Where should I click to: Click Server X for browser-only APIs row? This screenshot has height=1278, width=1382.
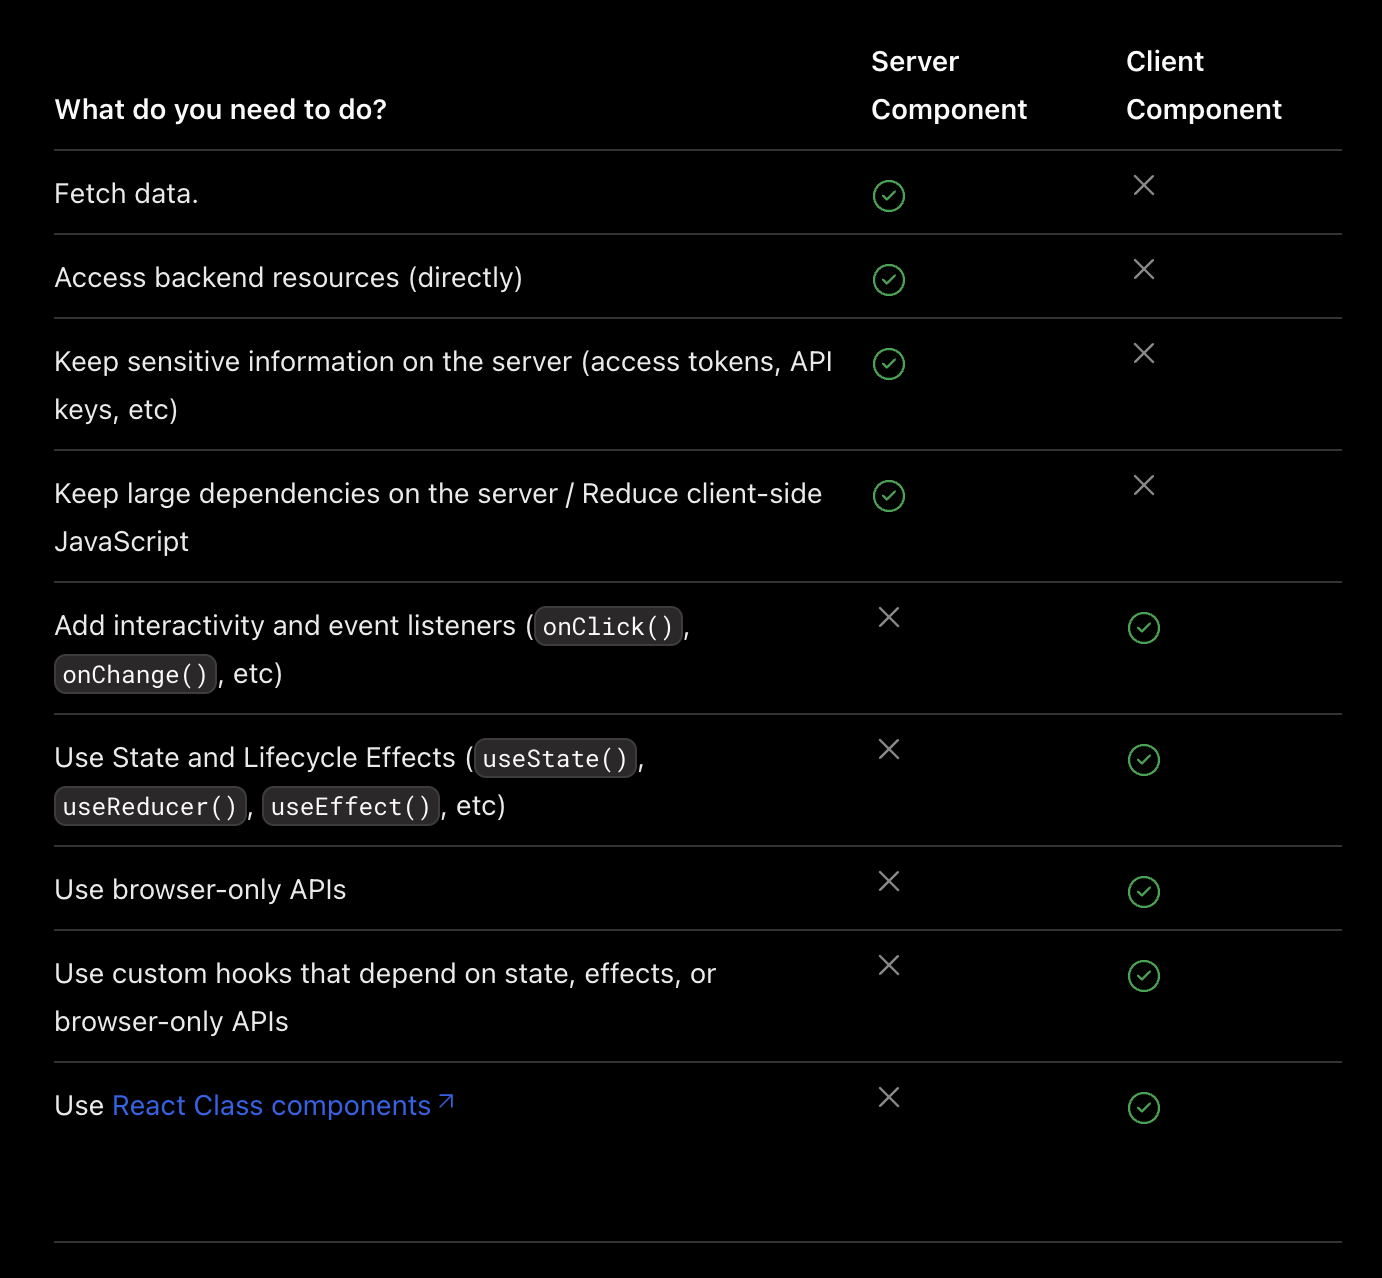[x=888, y=881]
